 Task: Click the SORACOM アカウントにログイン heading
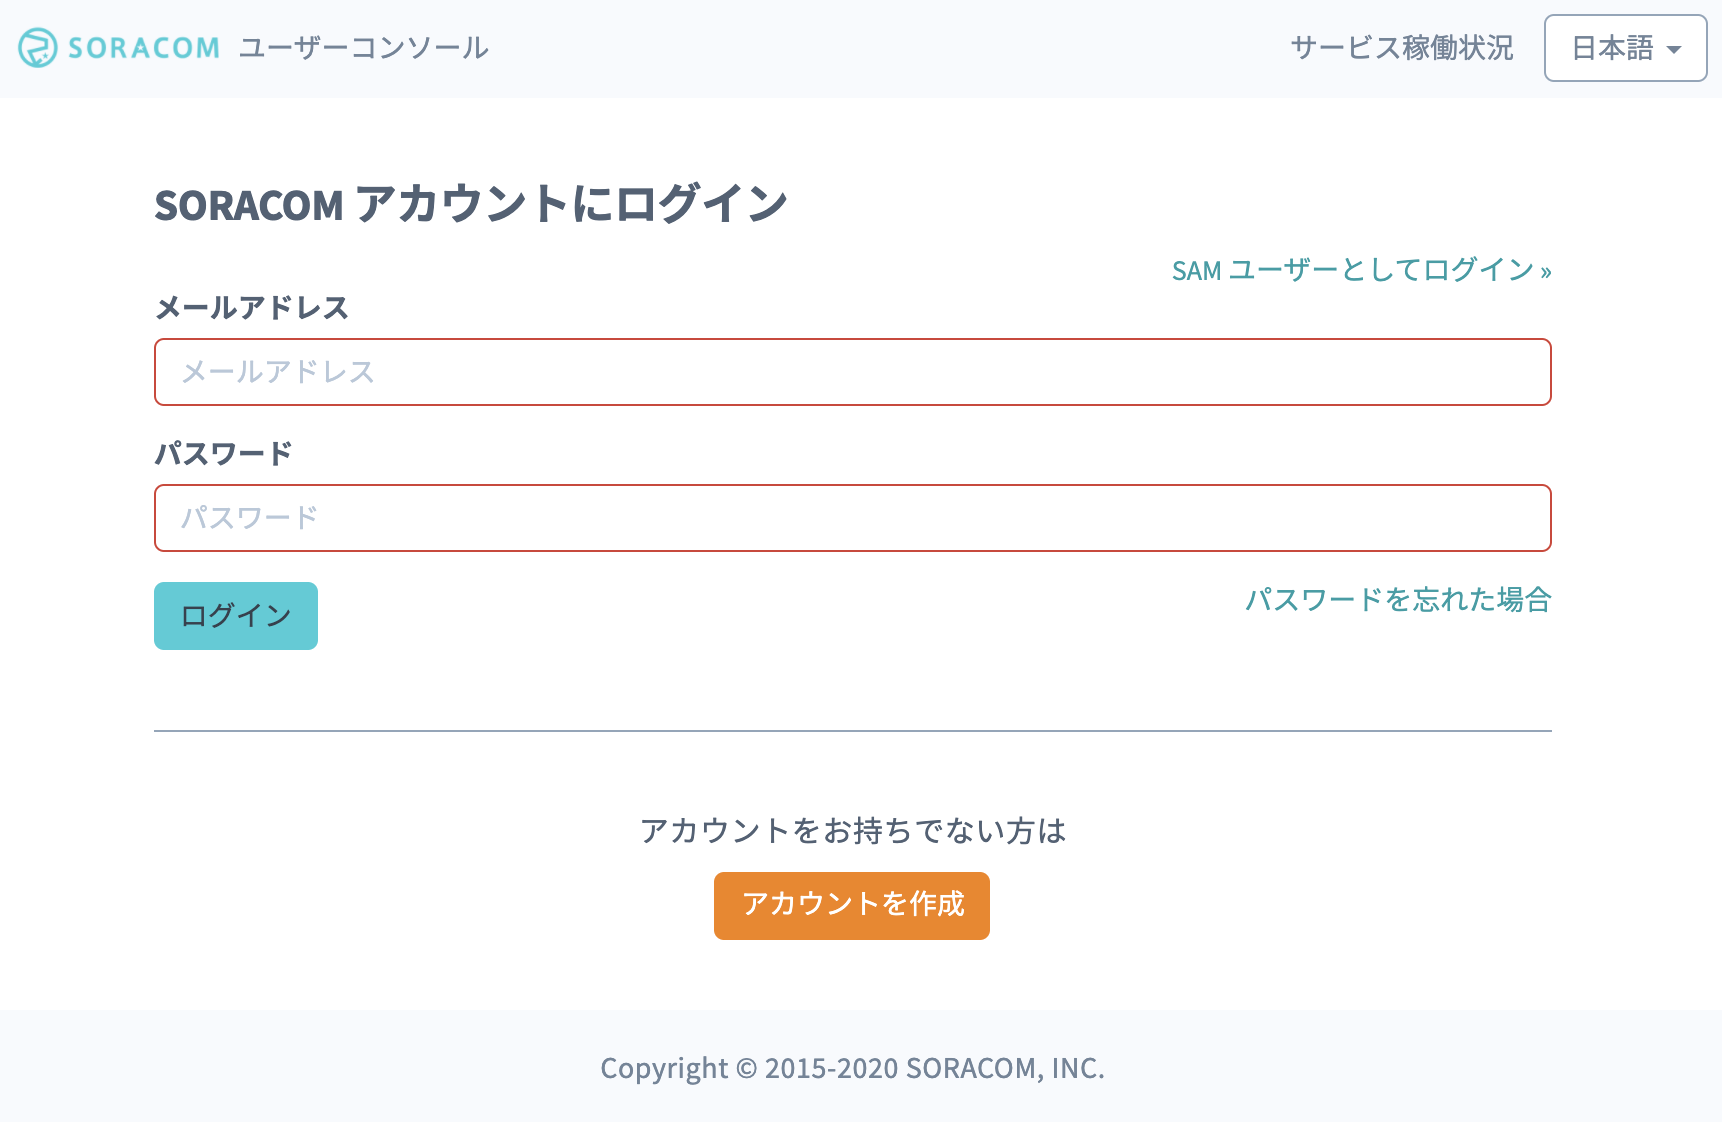click(471, 204)
